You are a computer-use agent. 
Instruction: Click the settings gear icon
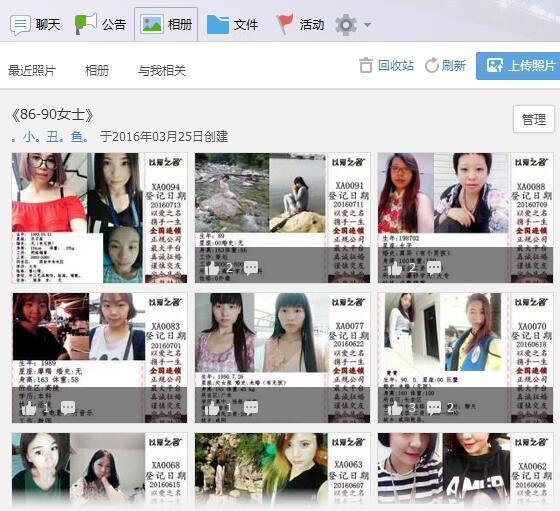click(x=346, y=25)
